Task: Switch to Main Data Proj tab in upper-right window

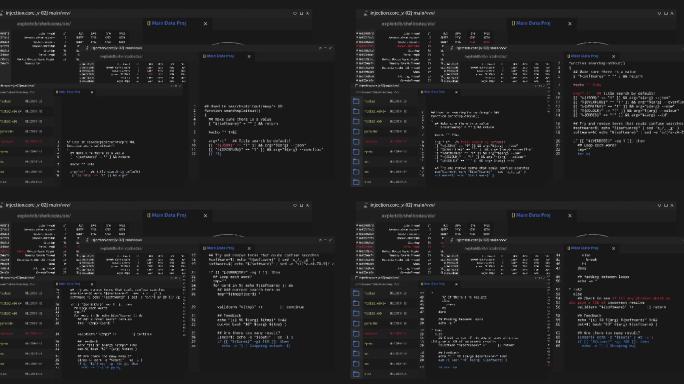Action: tap(533, 23)
